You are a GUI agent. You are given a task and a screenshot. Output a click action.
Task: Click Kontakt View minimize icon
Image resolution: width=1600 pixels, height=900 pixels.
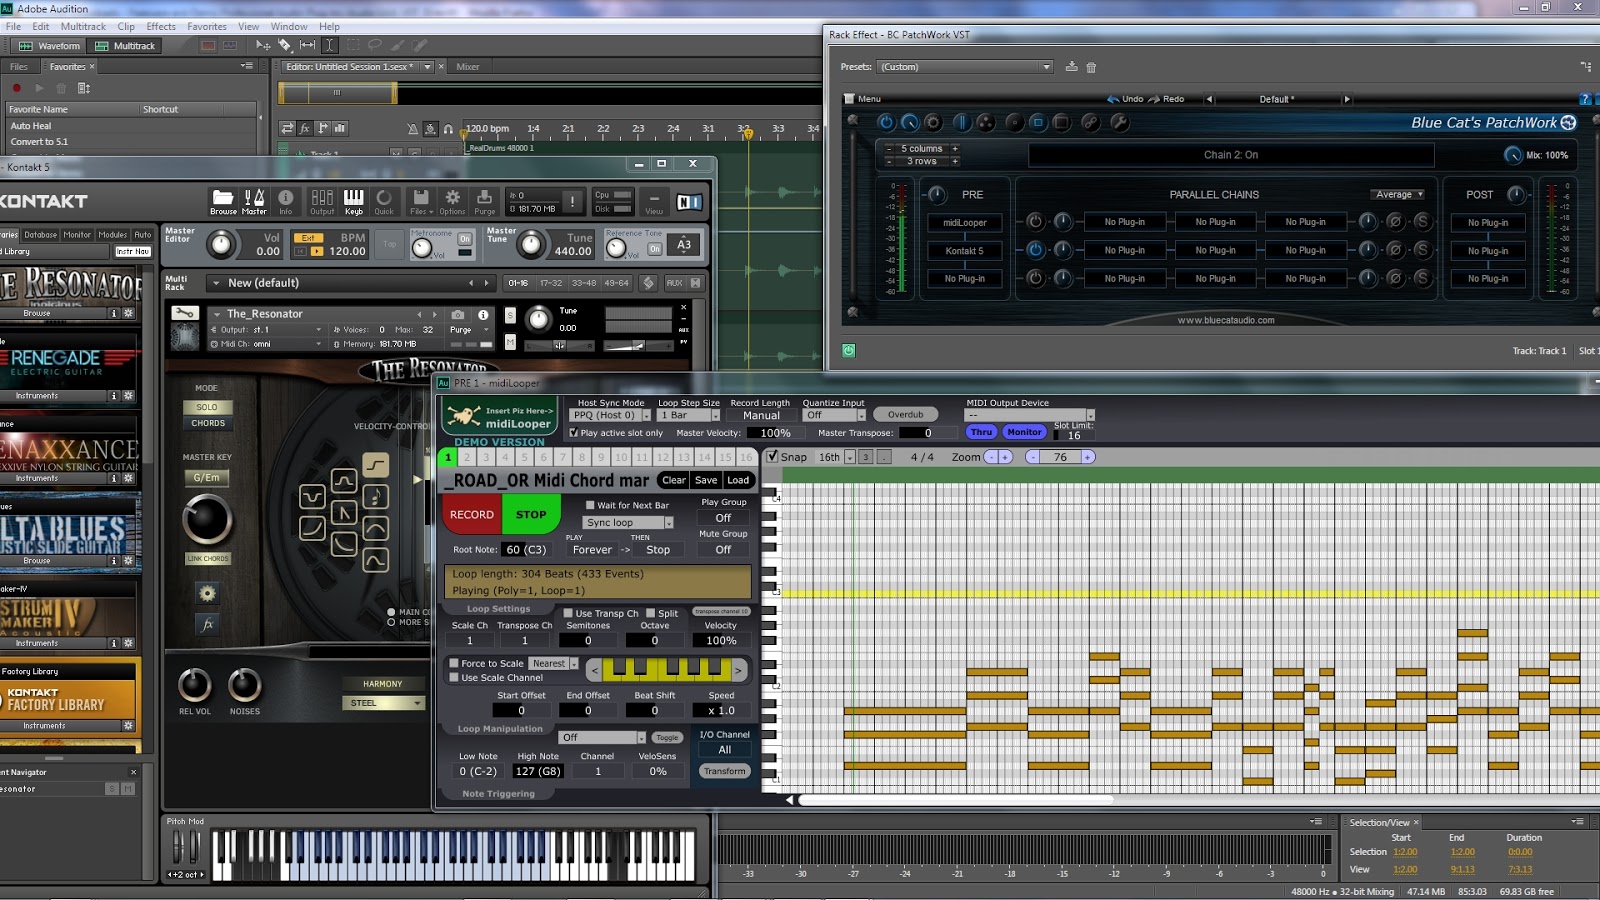(x=654, y=201)
